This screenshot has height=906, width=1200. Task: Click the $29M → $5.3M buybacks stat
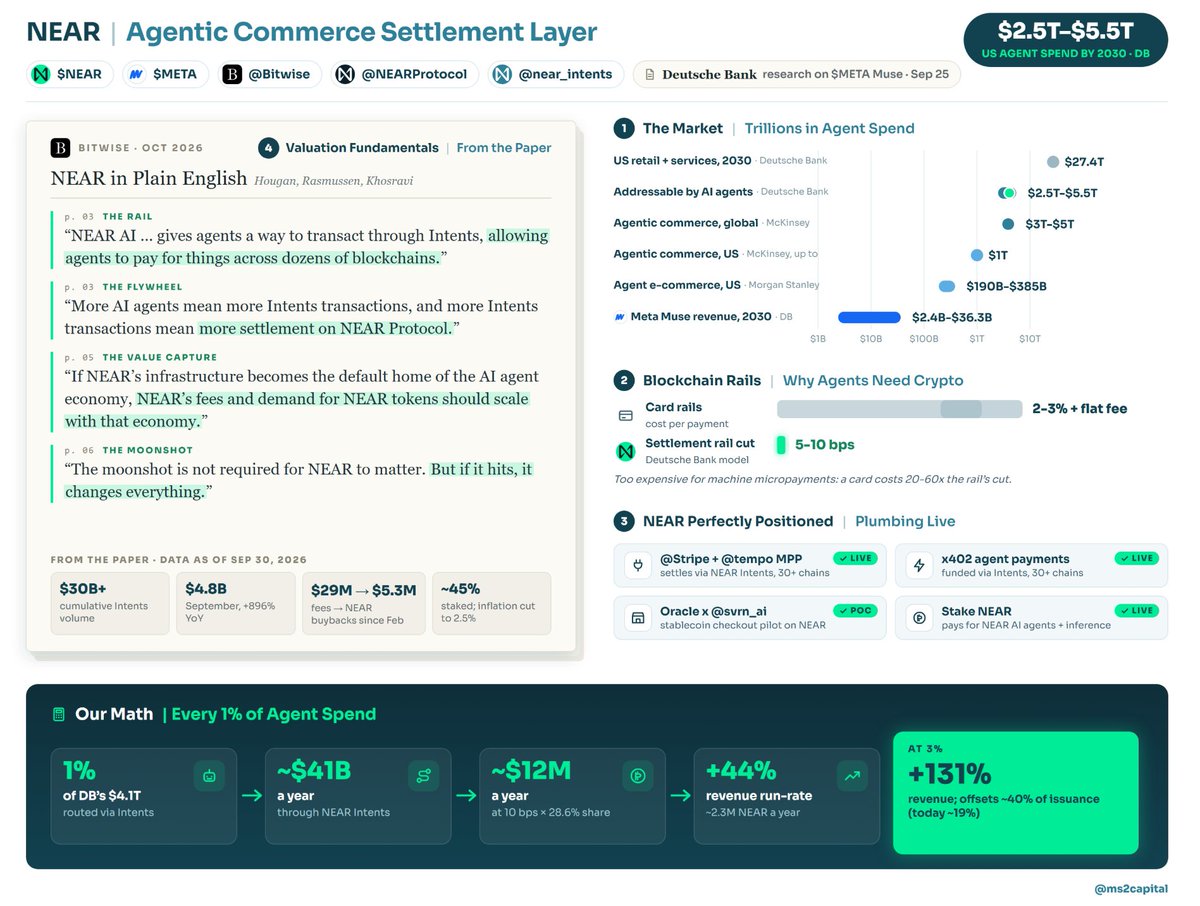364,603
